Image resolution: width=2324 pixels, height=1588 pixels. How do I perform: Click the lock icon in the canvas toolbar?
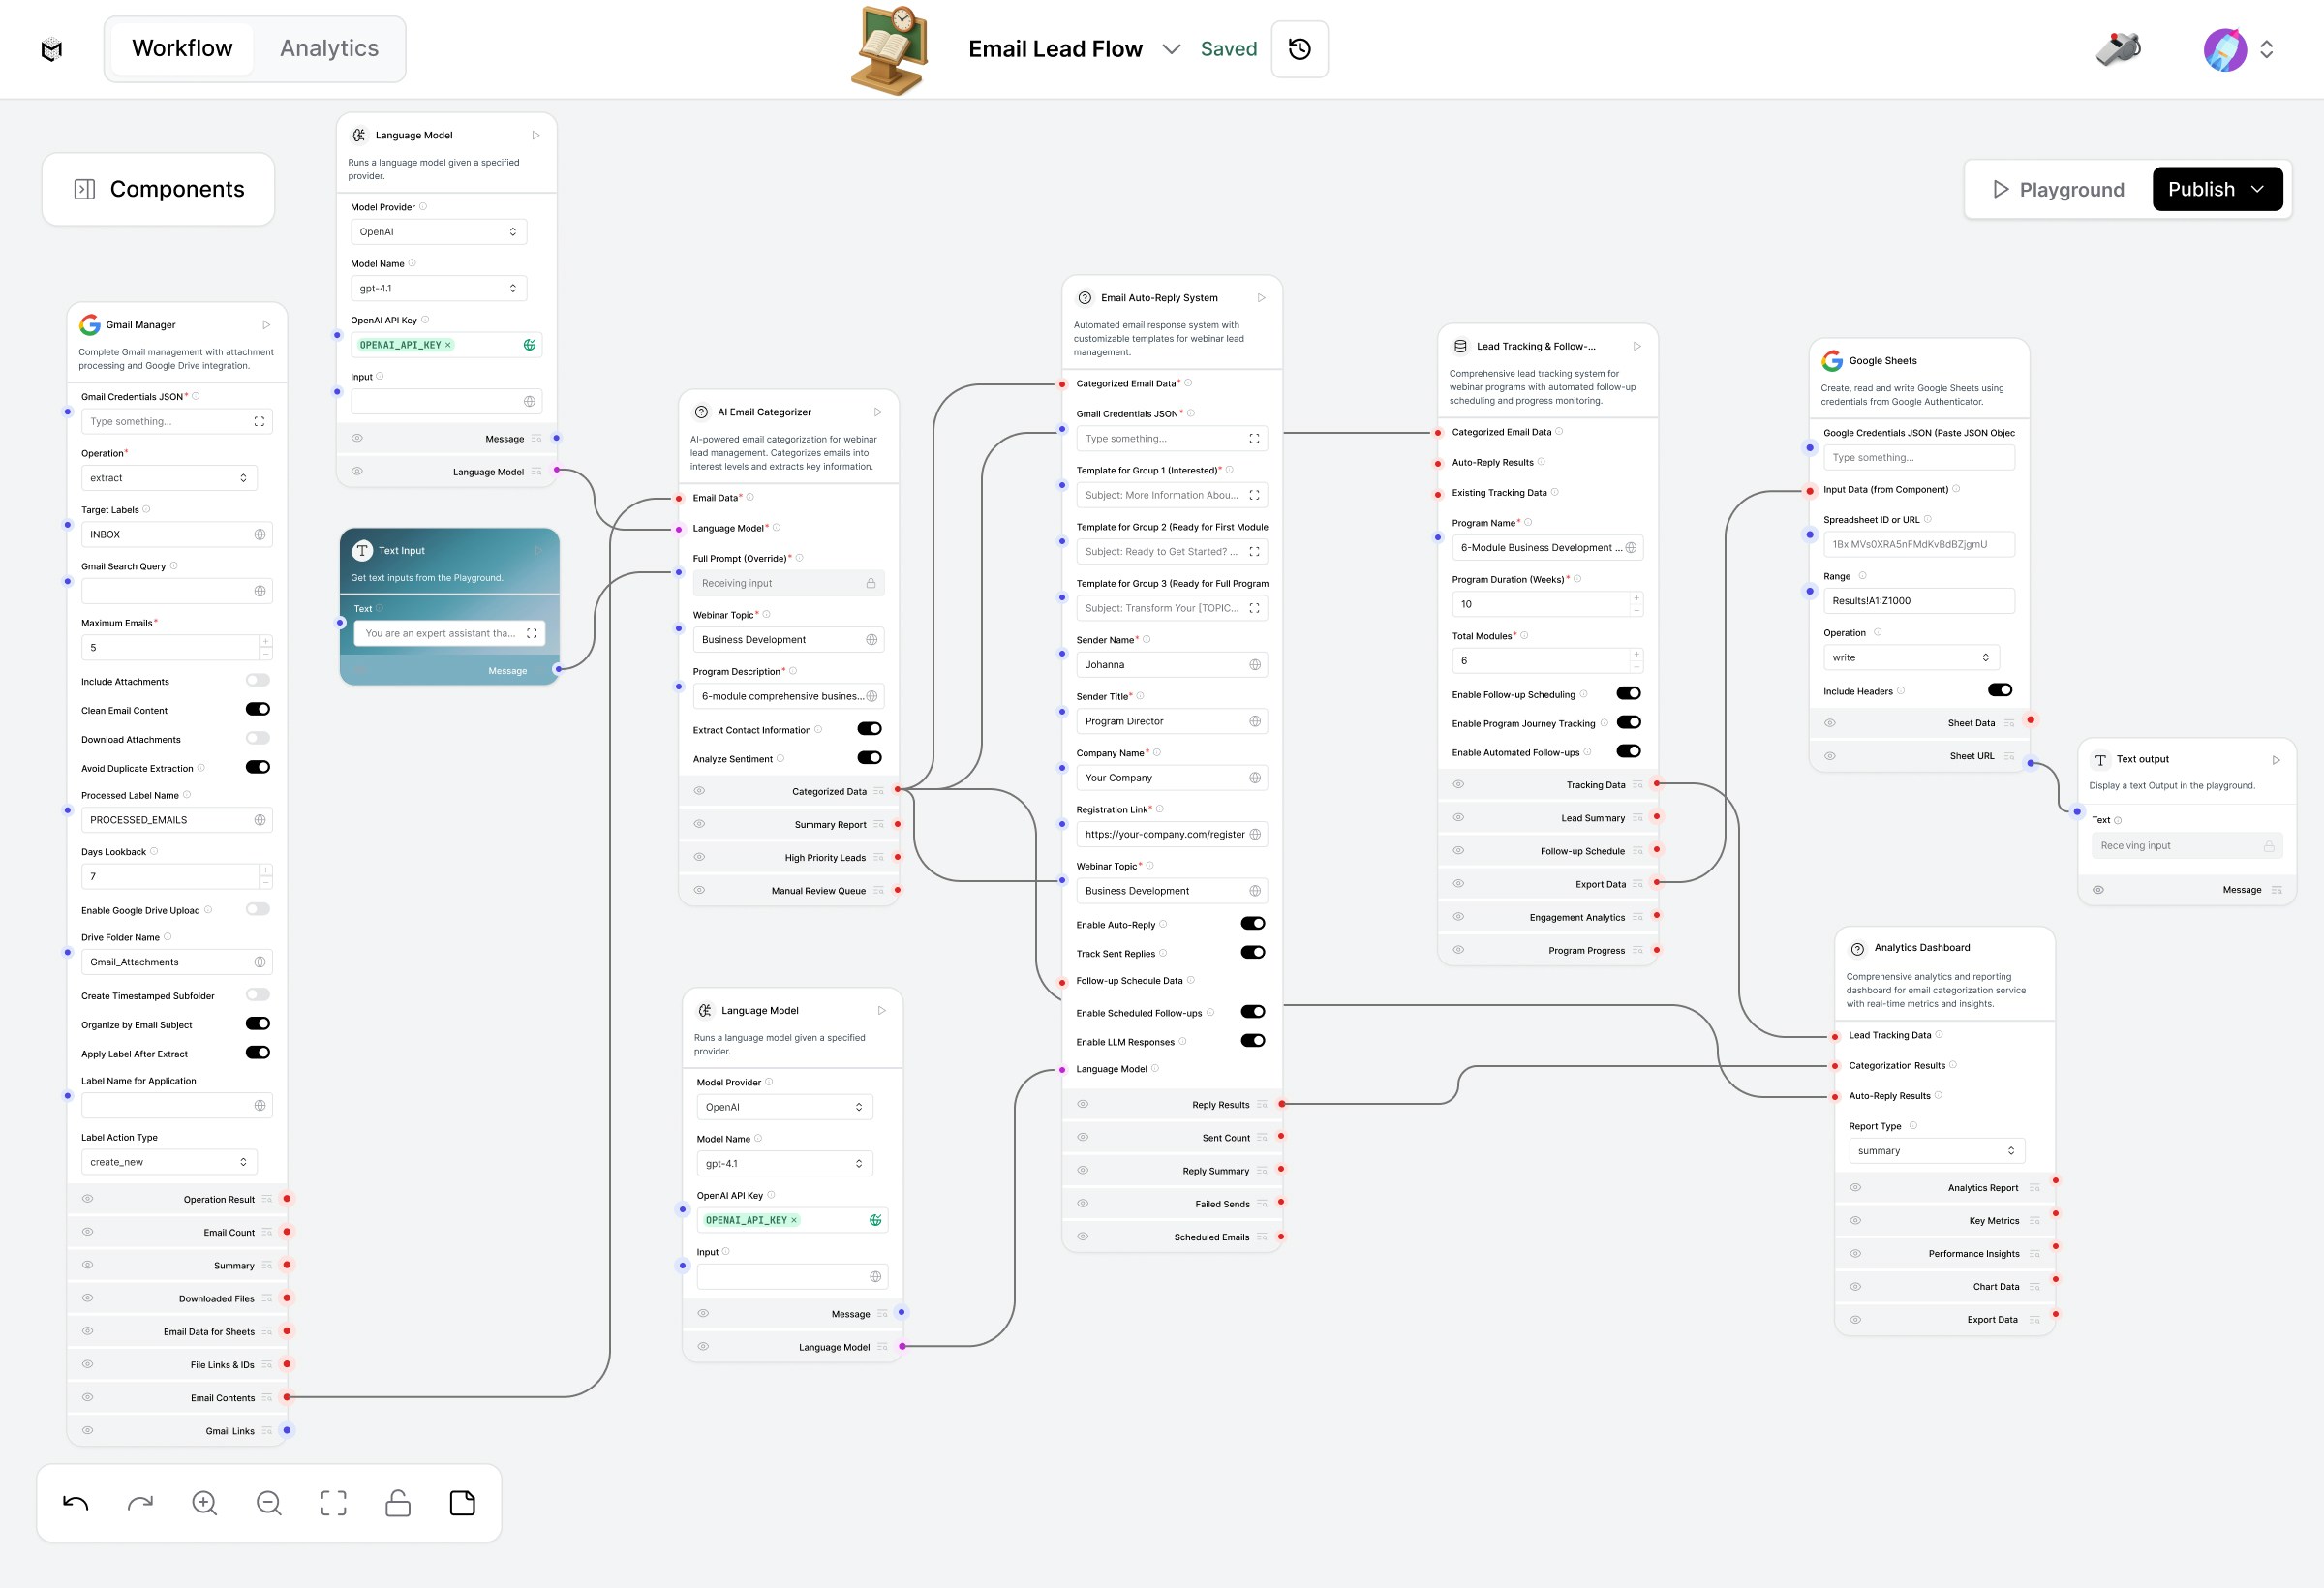tap(397, 1502)
